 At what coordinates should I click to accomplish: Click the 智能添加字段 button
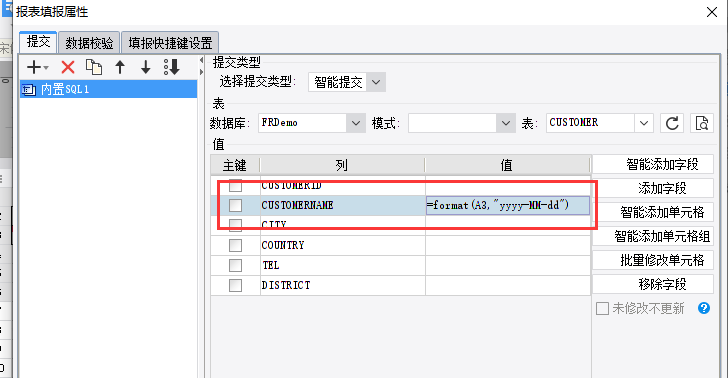653,164
